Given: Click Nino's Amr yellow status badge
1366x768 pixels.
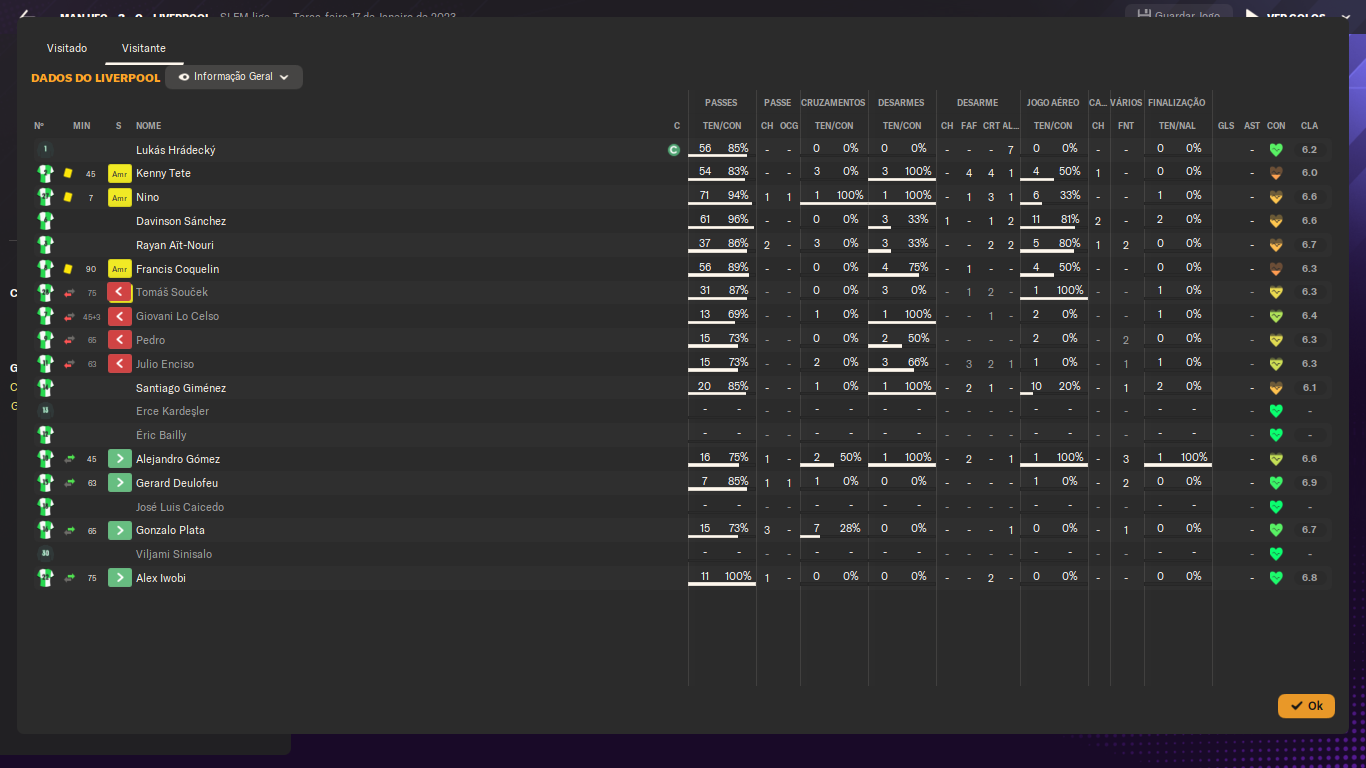Looking at the screenshot, I should (x=120, y=197).
